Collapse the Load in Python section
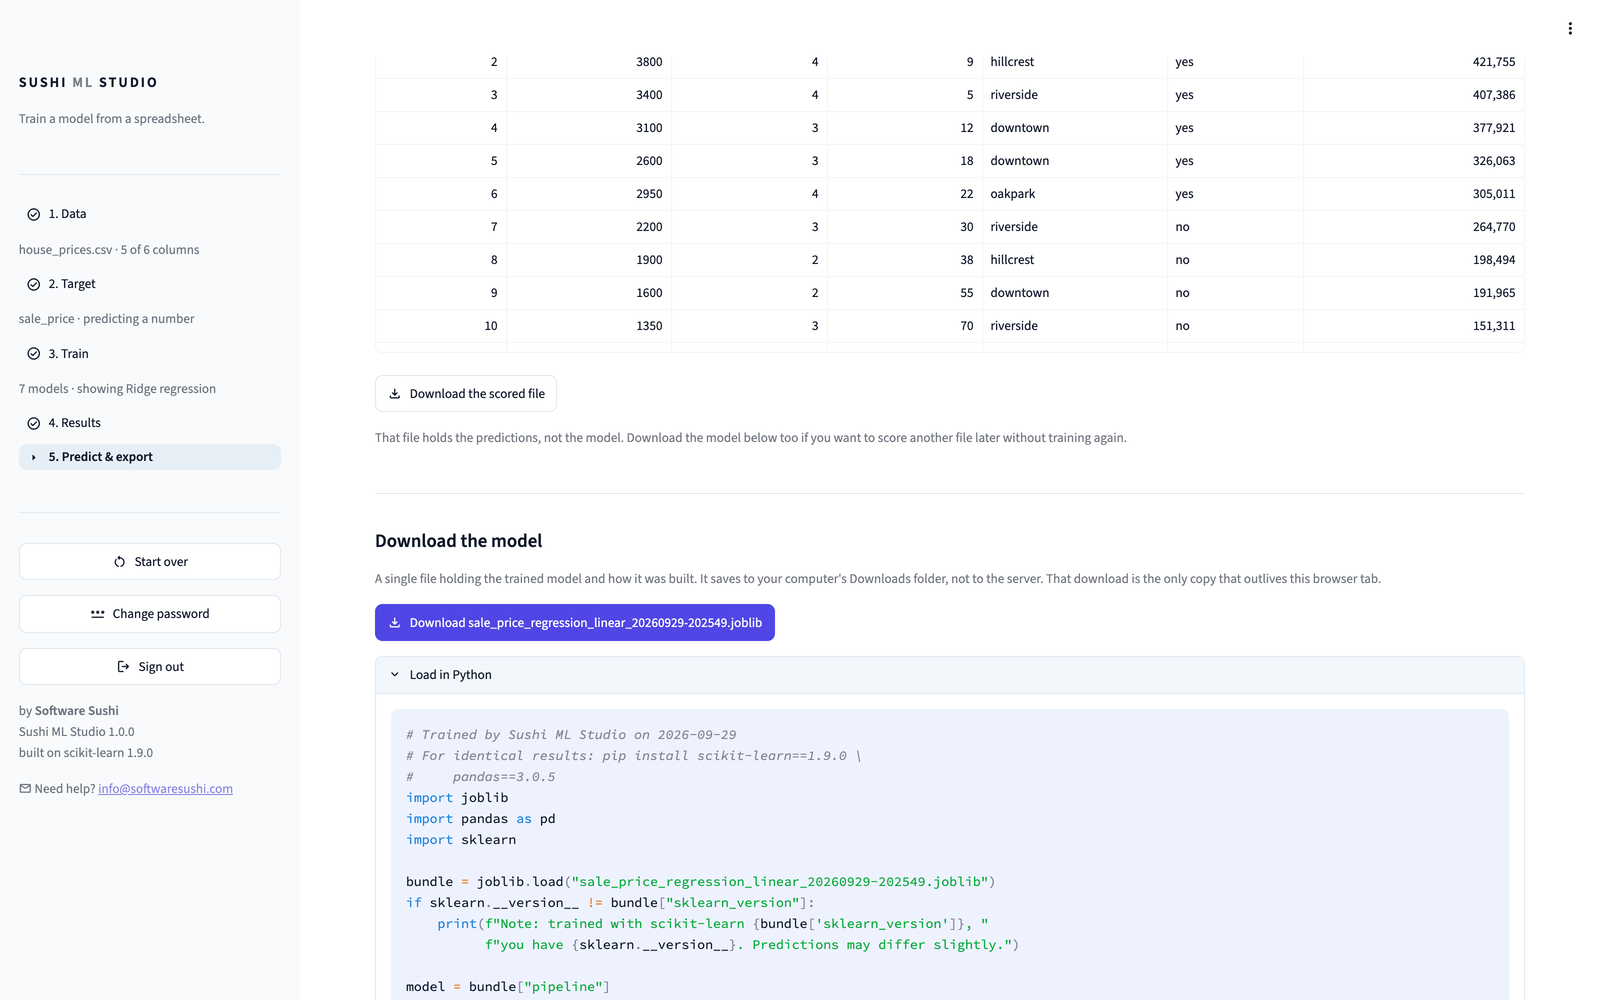Image resolution: width=1600 pixels, height=1000 pixels. (x=950, y=675)
